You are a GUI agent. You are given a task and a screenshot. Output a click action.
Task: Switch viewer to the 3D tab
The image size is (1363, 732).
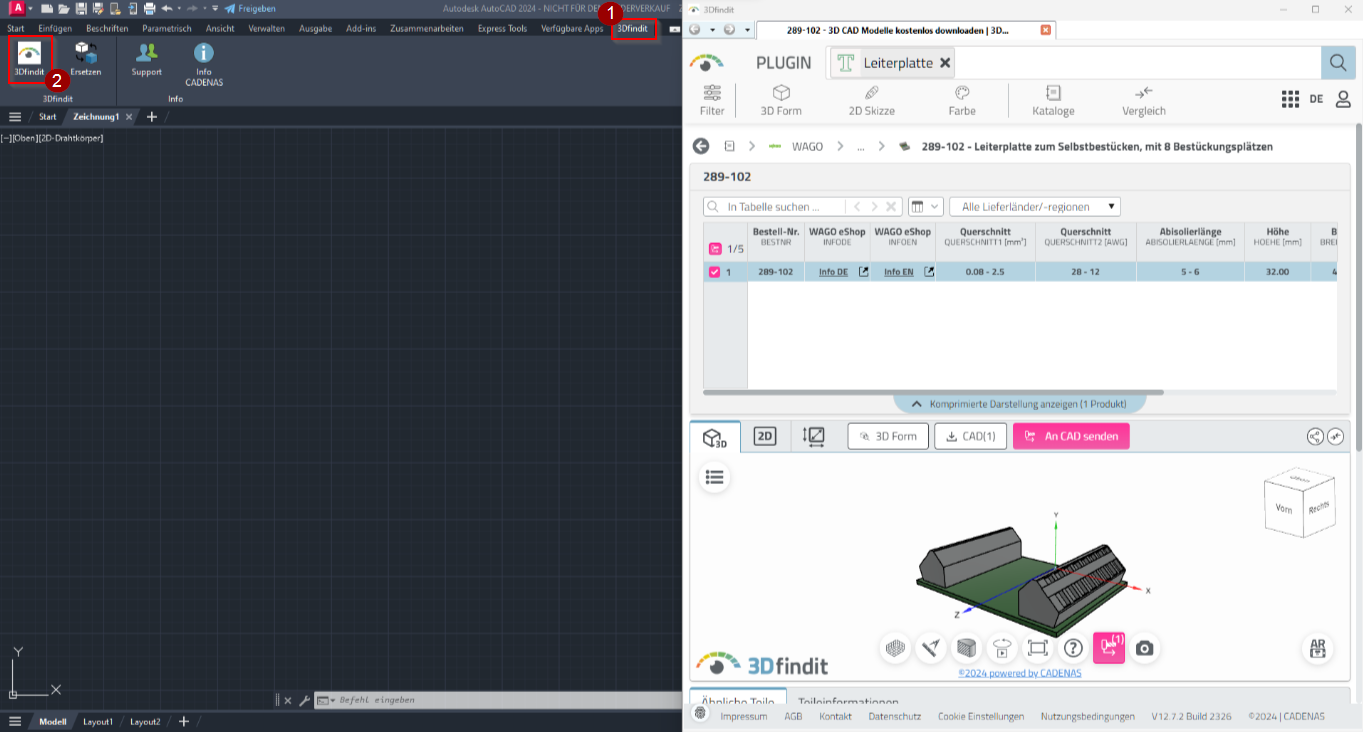pyautogui.click(x=715, y=437)
